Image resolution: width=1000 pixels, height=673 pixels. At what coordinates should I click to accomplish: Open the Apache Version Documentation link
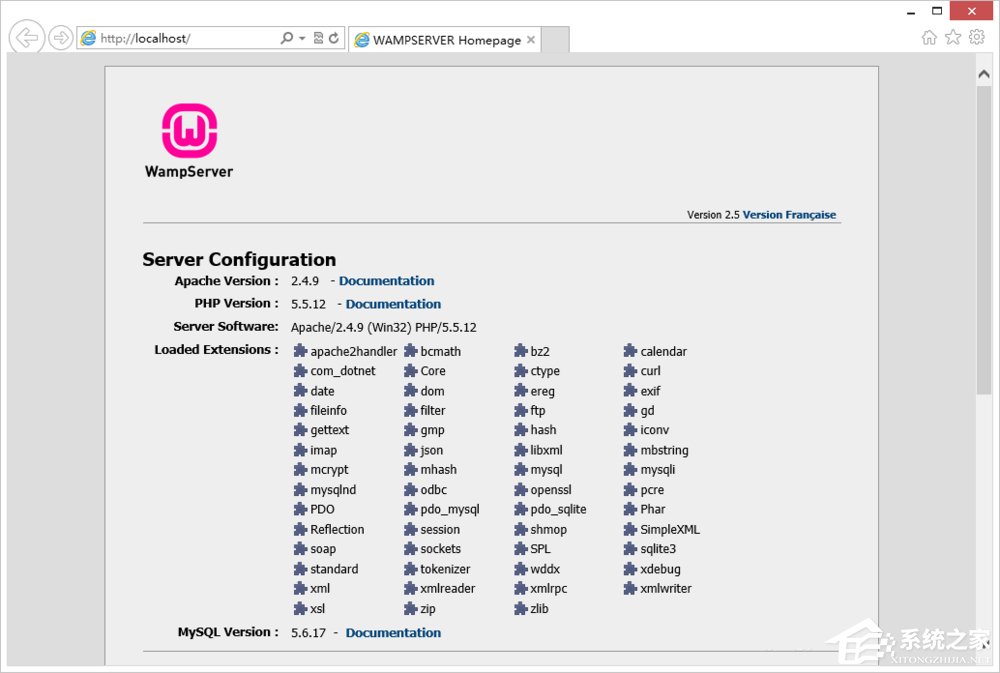click(x=386, y=280)
